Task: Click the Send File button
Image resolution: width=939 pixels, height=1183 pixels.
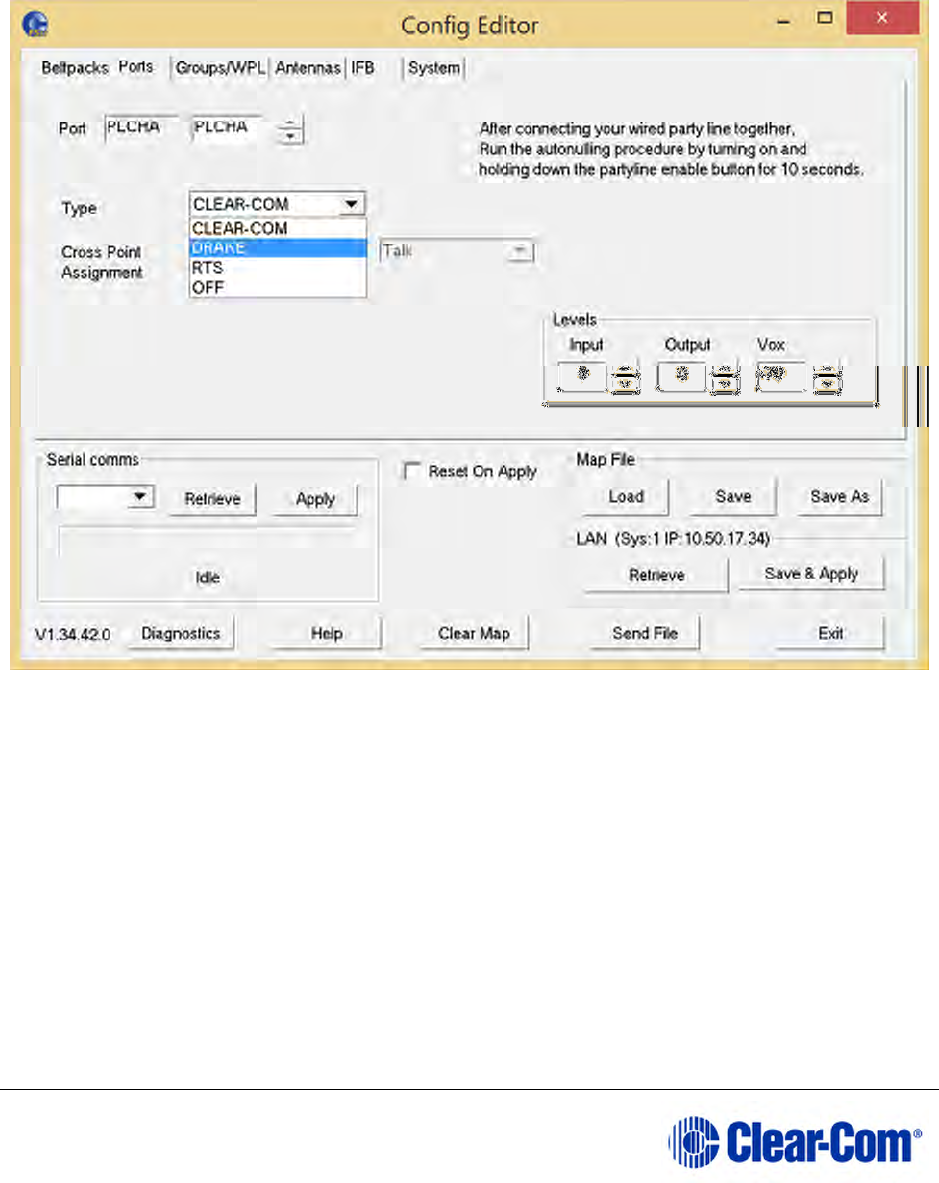Action: point(645,633)
